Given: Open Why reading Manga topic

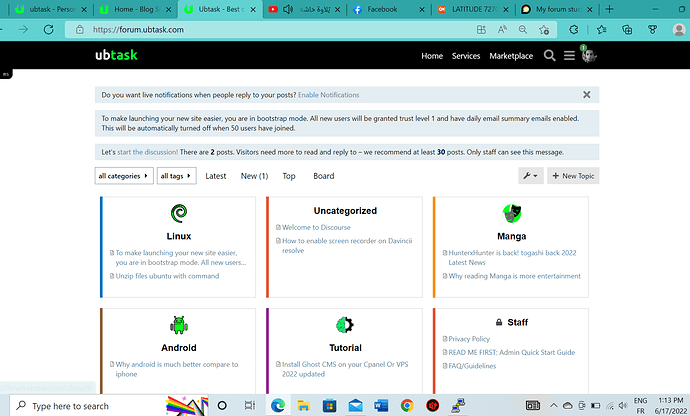Looking at the screenshot, I should coord(514,276).
